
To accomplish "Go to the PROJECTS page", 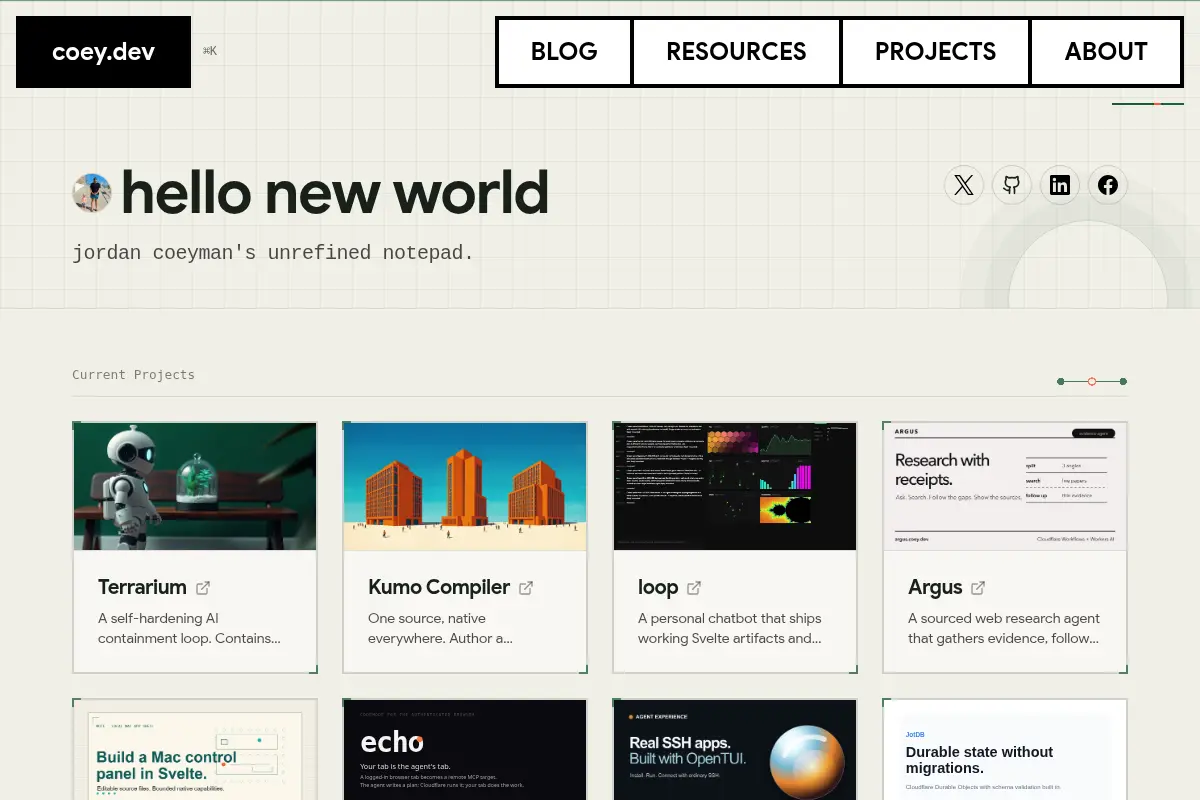I will 935,52.
